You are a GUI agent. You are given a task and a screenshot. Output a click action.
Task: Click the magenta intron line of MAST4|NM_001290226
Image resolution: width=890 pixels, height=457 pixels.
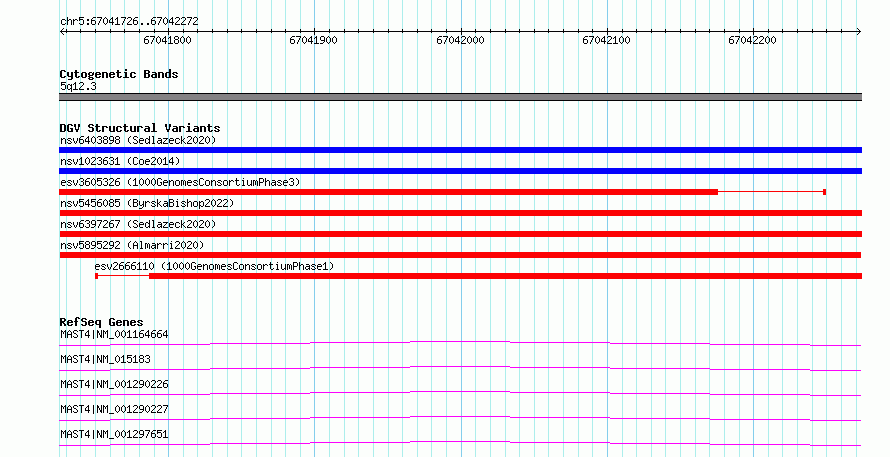[x=460, y=392]
